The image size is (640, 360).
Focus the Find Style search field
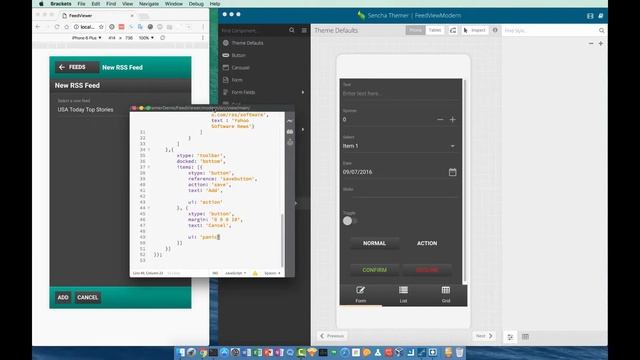click(x=549, y=31)
